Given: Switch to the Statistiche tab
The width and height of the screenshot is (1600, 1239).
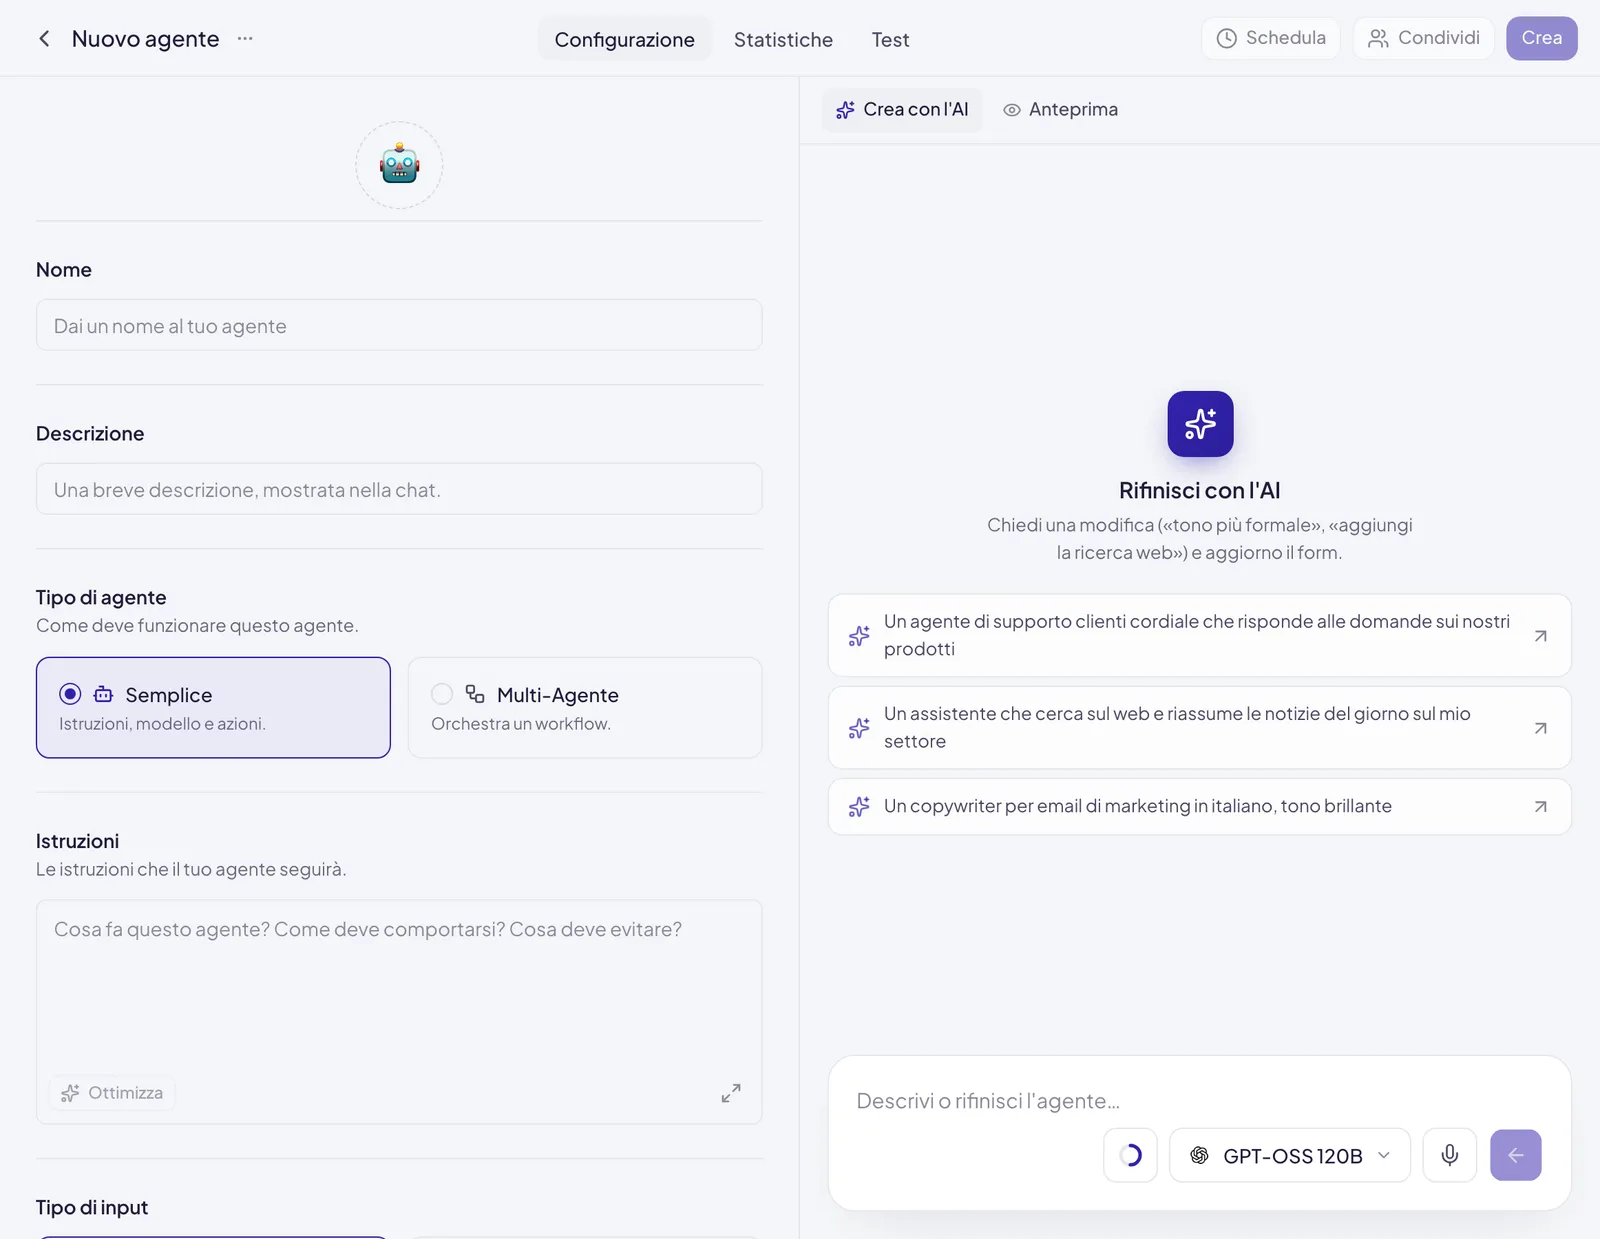Looking at the screenshot, I should (x=783, y=39).
